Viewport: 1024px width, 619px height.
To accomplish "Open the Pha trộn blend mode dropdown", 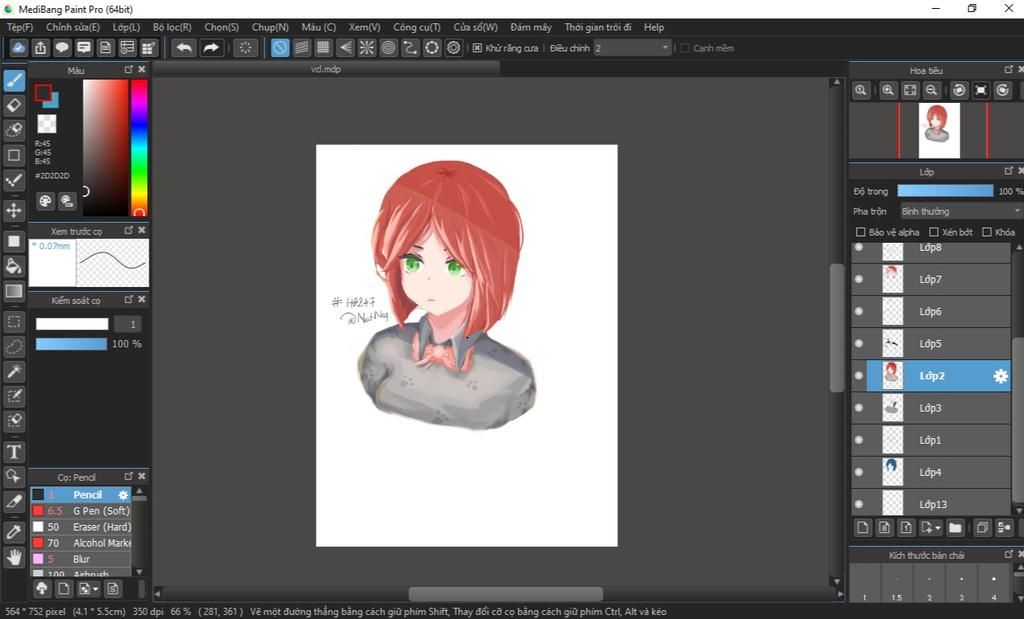I will pyautogui.click(x=961, y=211).
